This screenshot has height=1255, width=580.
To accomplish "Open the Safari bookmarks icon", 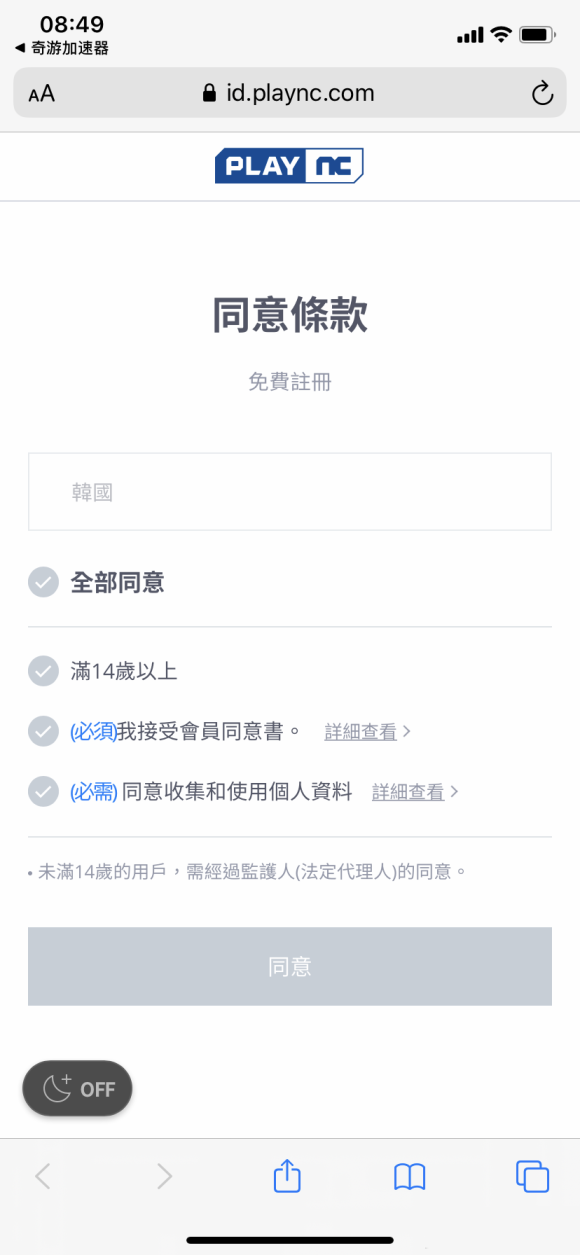I will click(410, 1176).
